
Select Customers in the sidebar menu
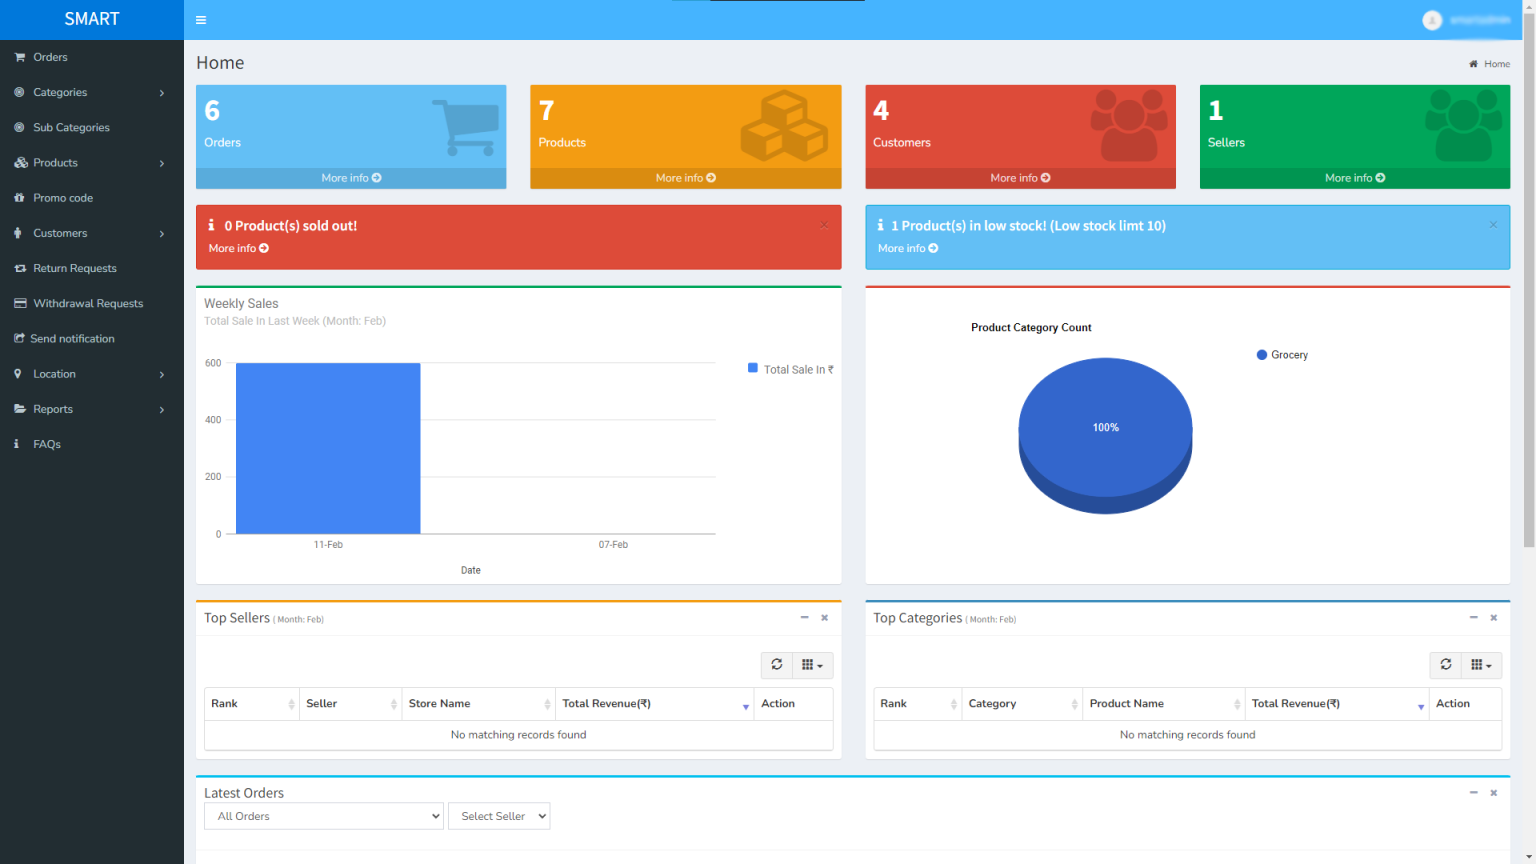[x=62, y=232]
